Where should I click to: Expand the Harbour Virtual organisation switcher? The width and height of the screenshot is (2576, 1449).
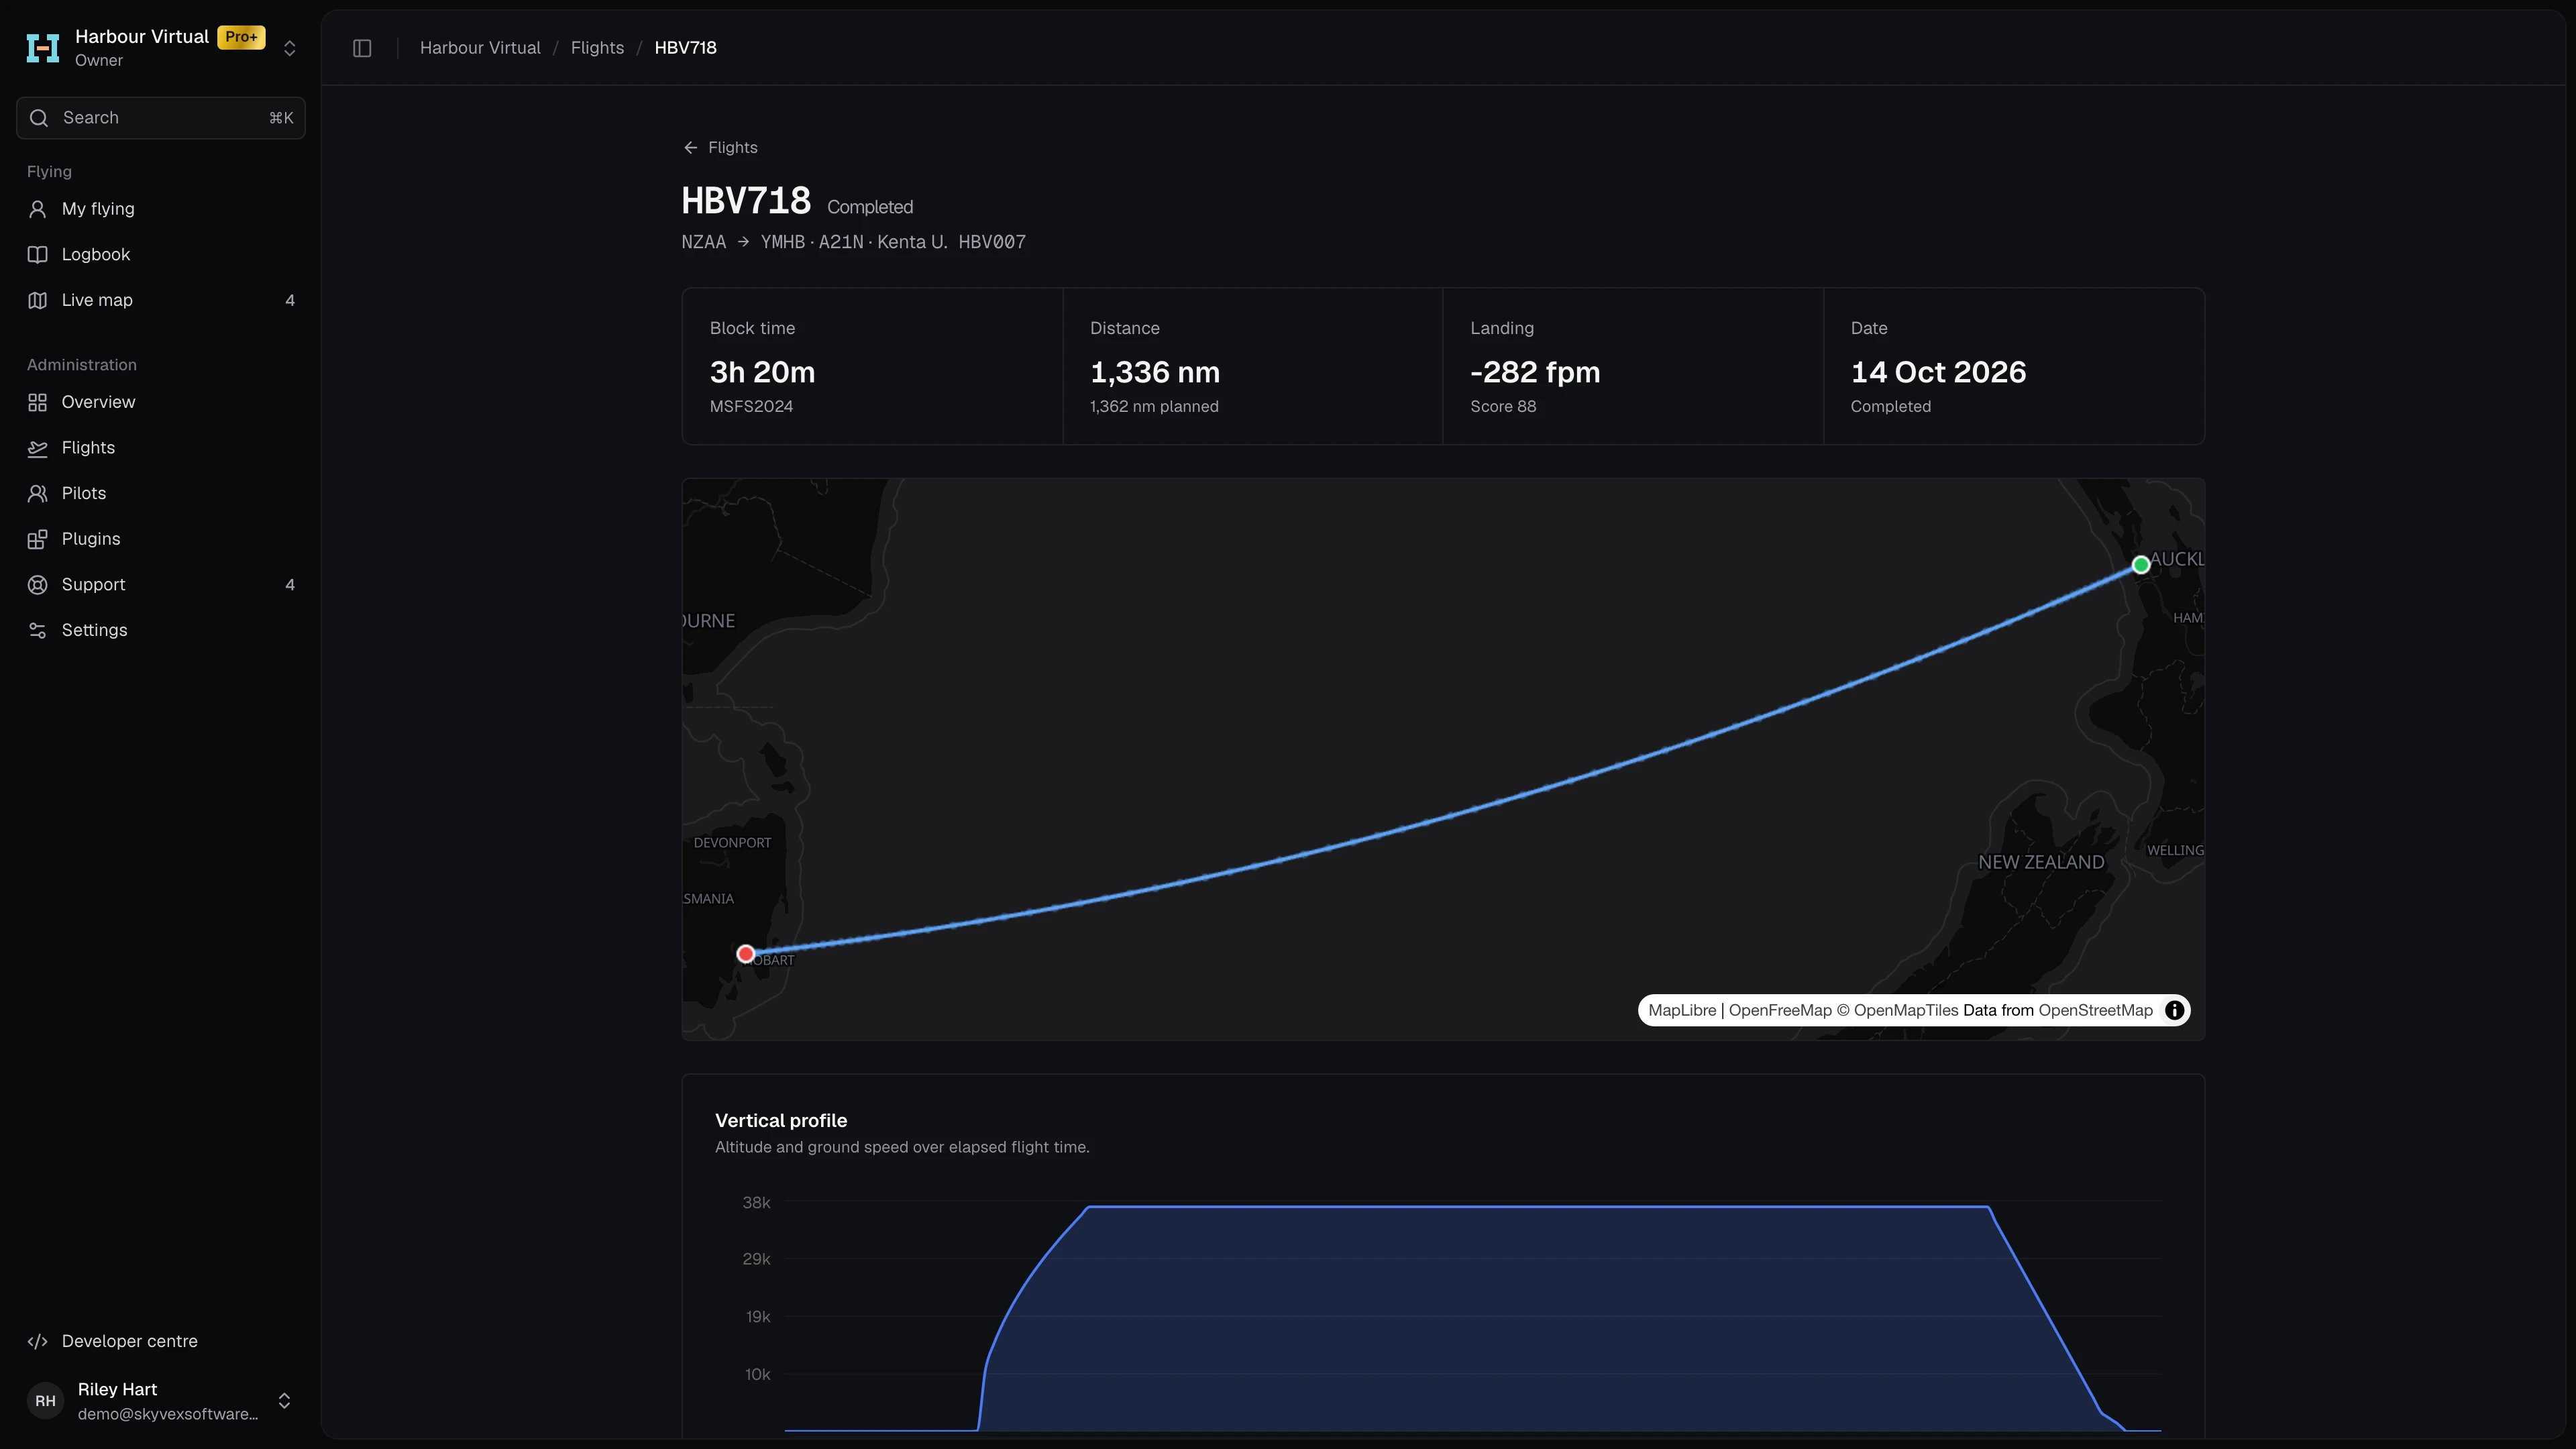click(x=290, y=48)
